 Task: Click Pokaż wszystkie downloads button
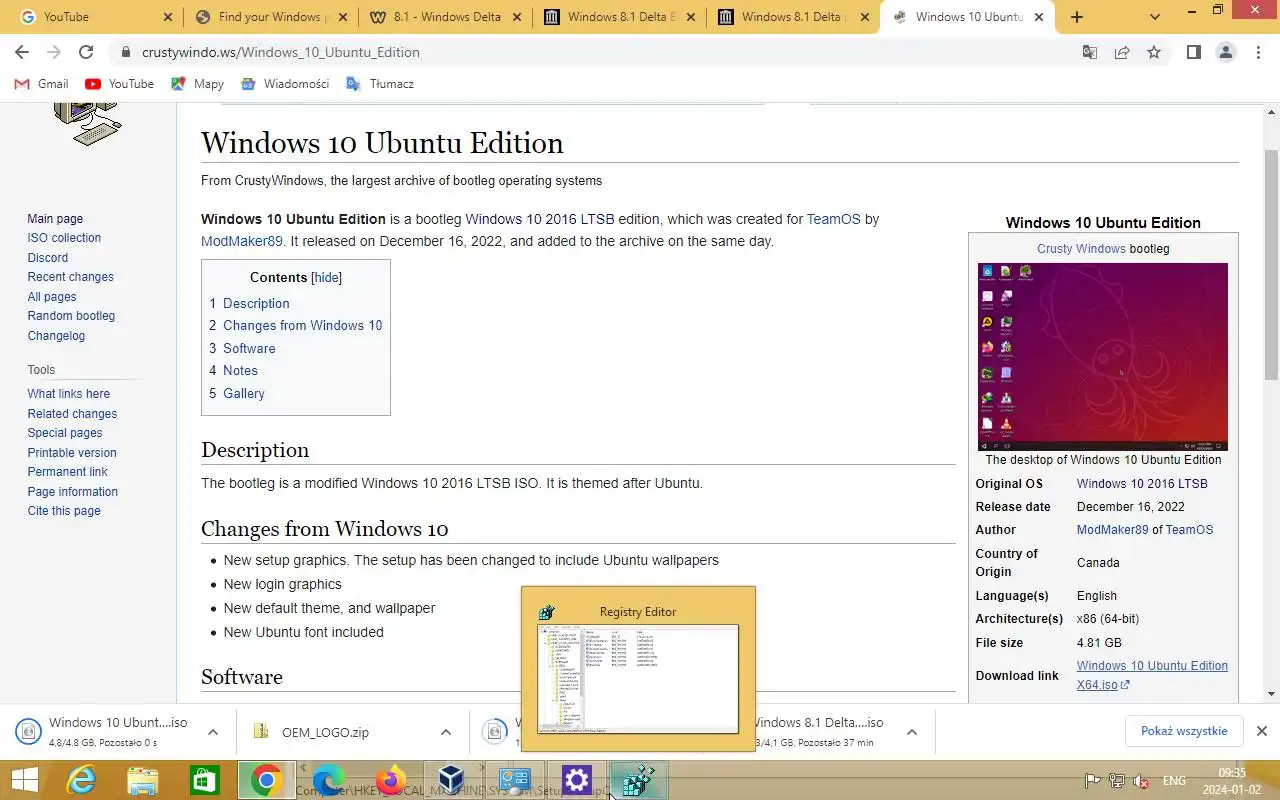pyautogui.click(x=1184, y=731)
